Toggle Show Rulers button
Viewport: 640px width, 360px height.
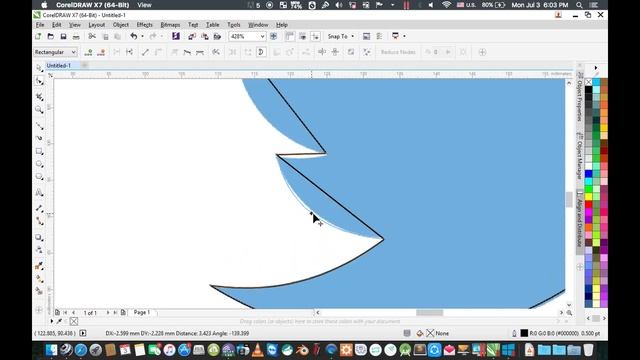(x=290, y=36)
